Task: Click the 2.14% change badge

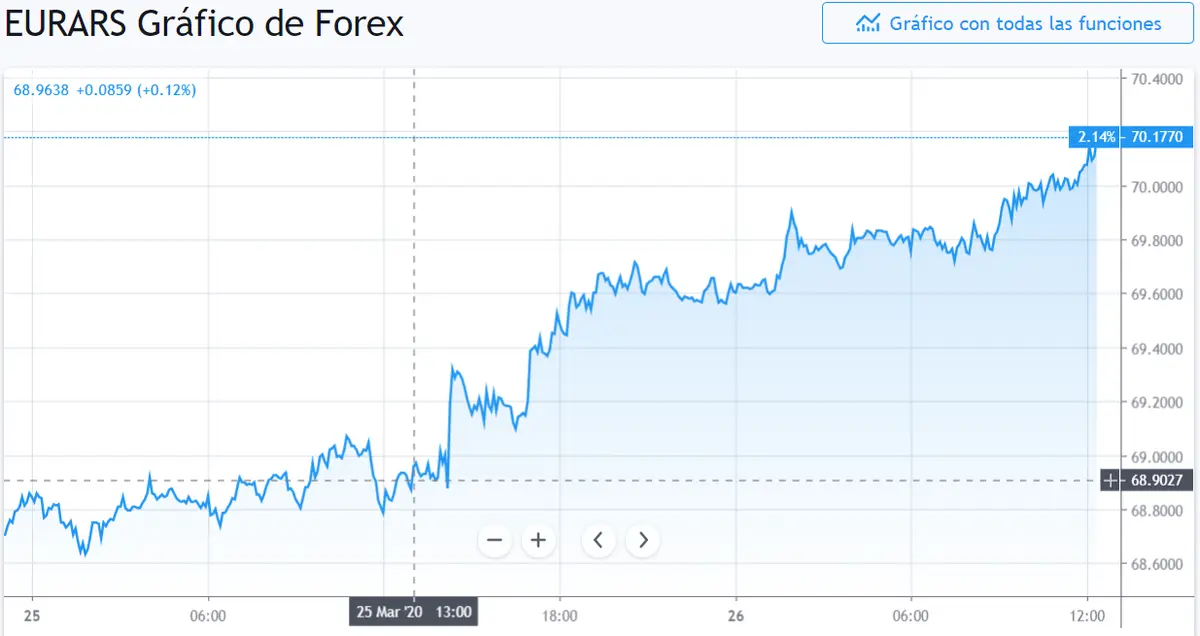Action: pos(1097,137)
